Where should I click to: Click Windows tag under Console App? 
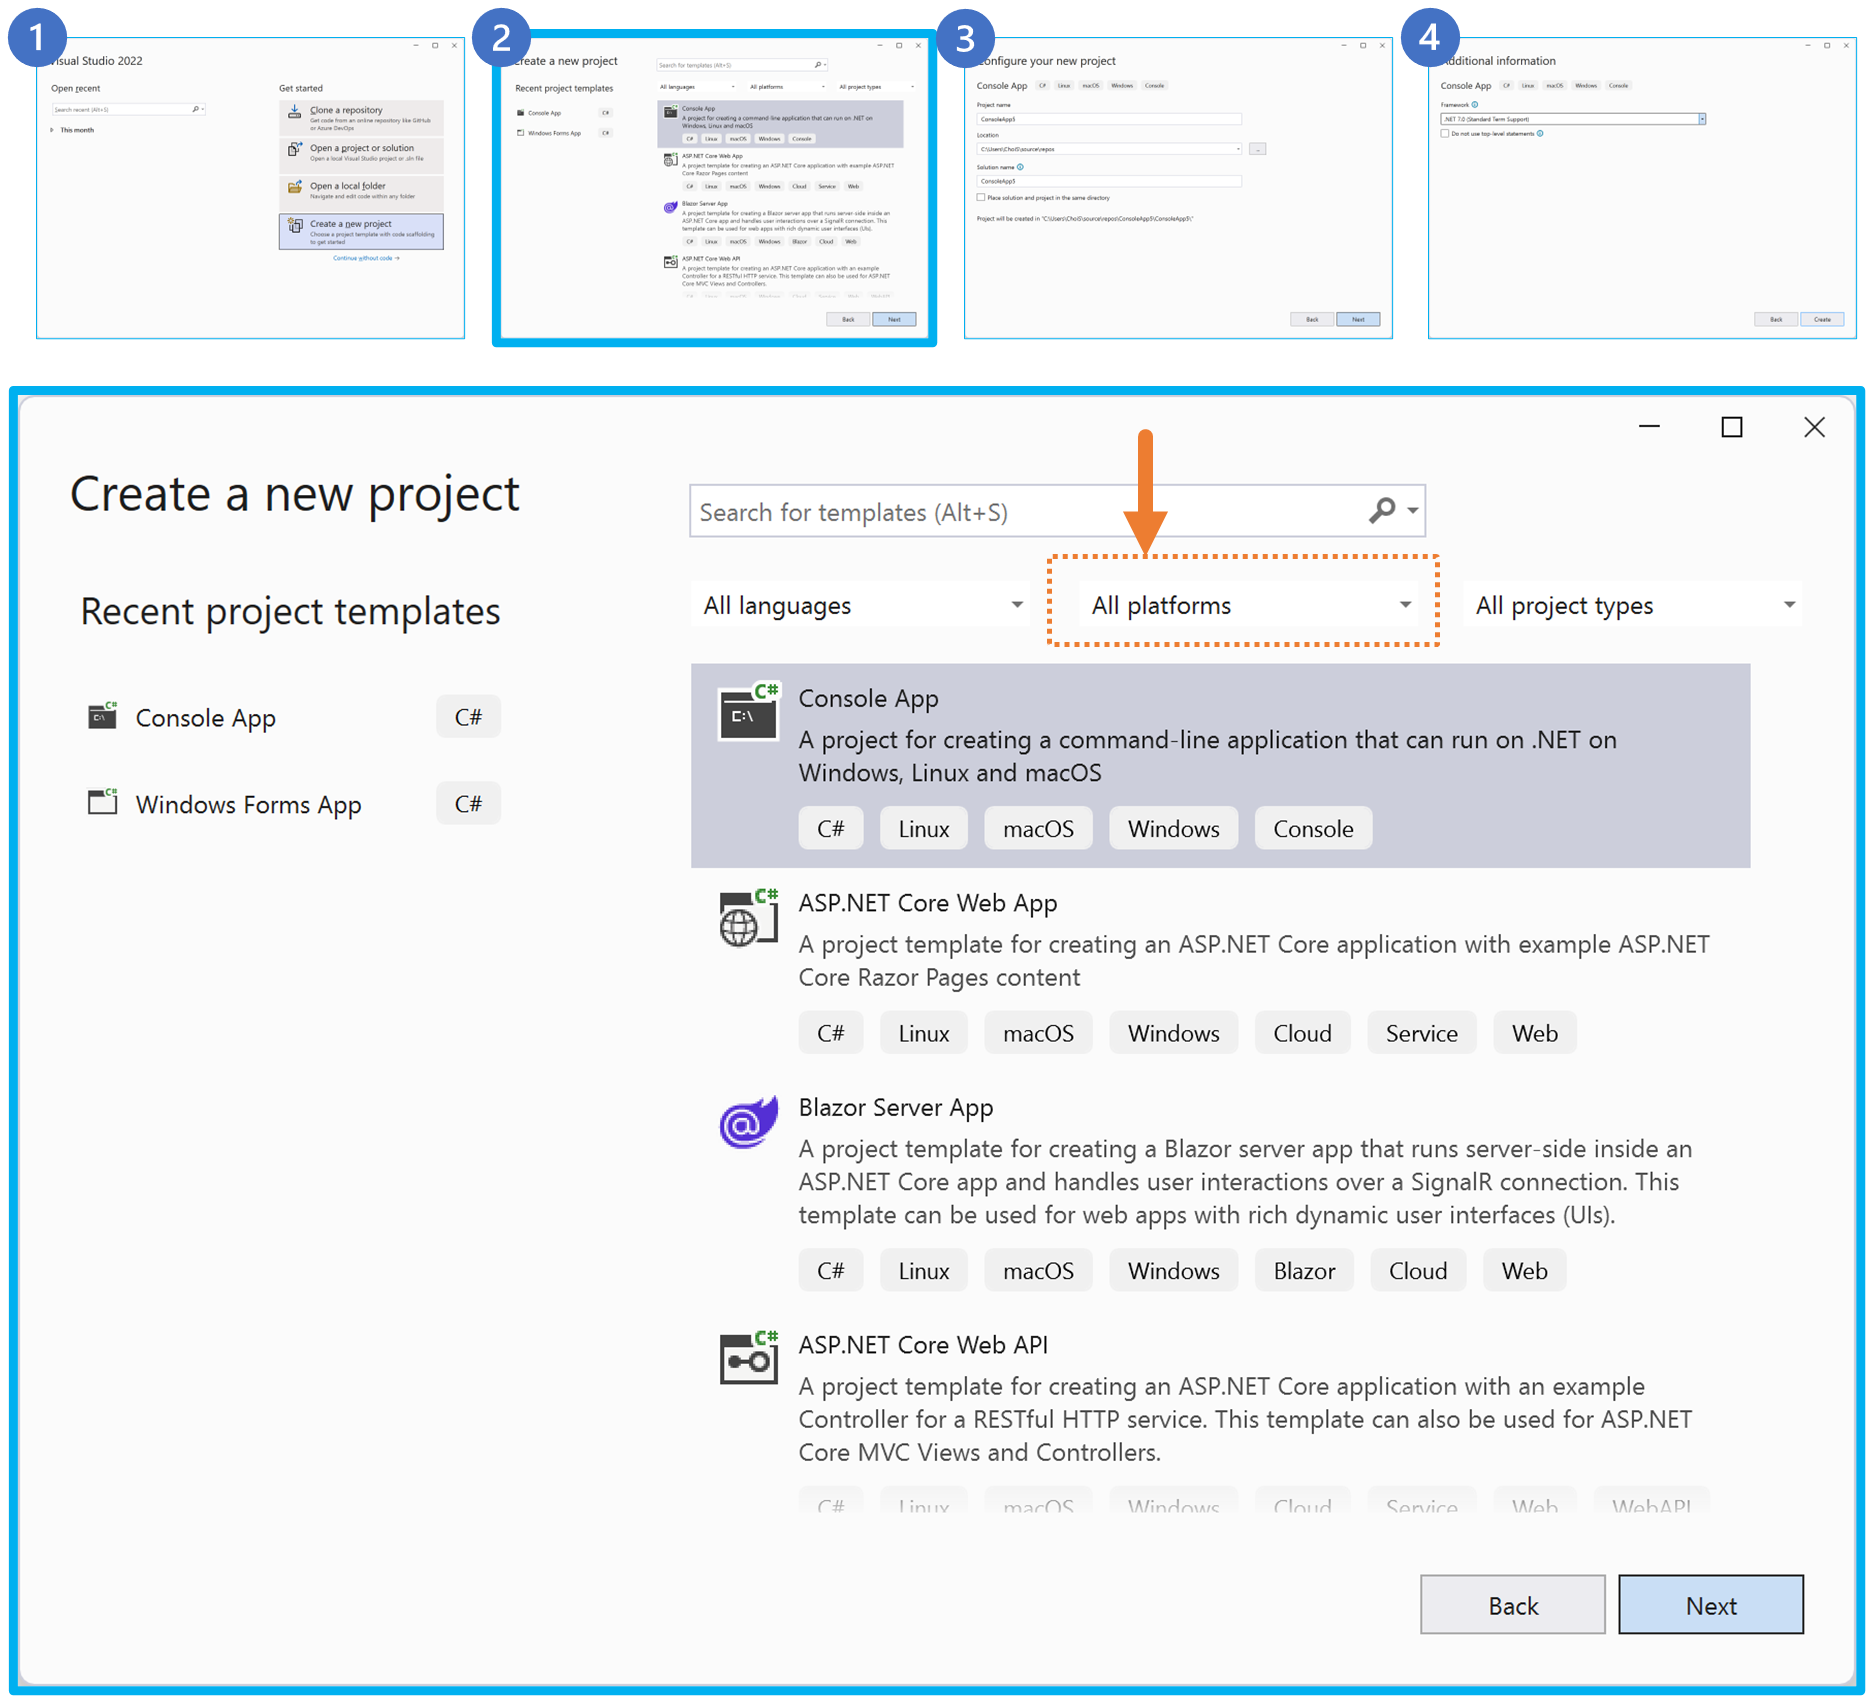pos(1173,829)
